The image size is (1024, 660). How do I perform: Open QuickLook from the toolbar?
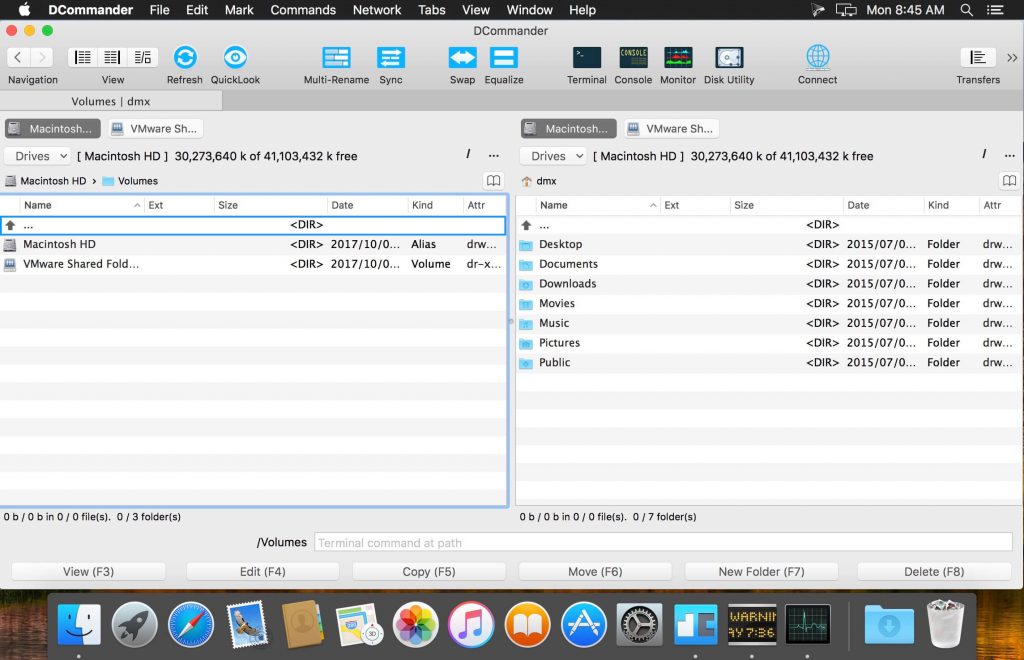(x=235, y=57)
